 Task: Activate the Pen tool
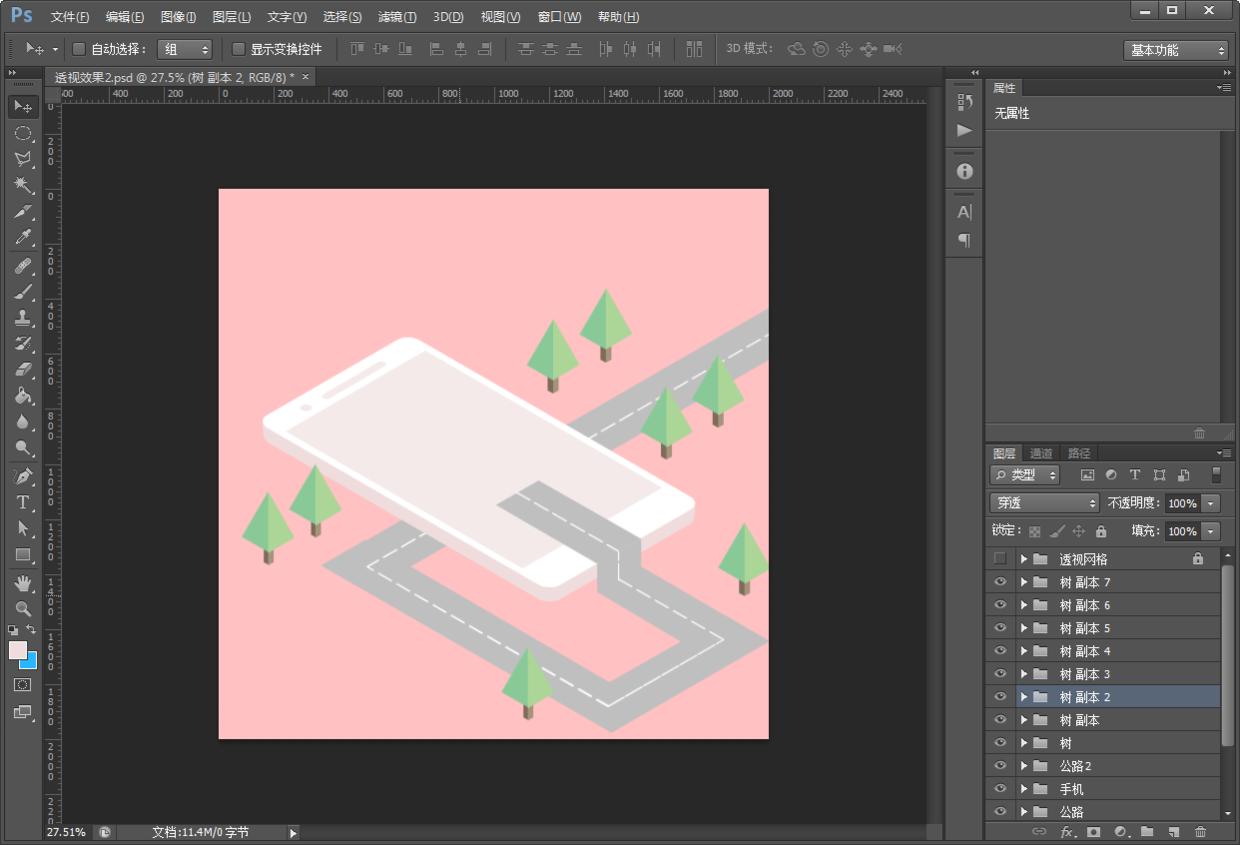[23, 476]
